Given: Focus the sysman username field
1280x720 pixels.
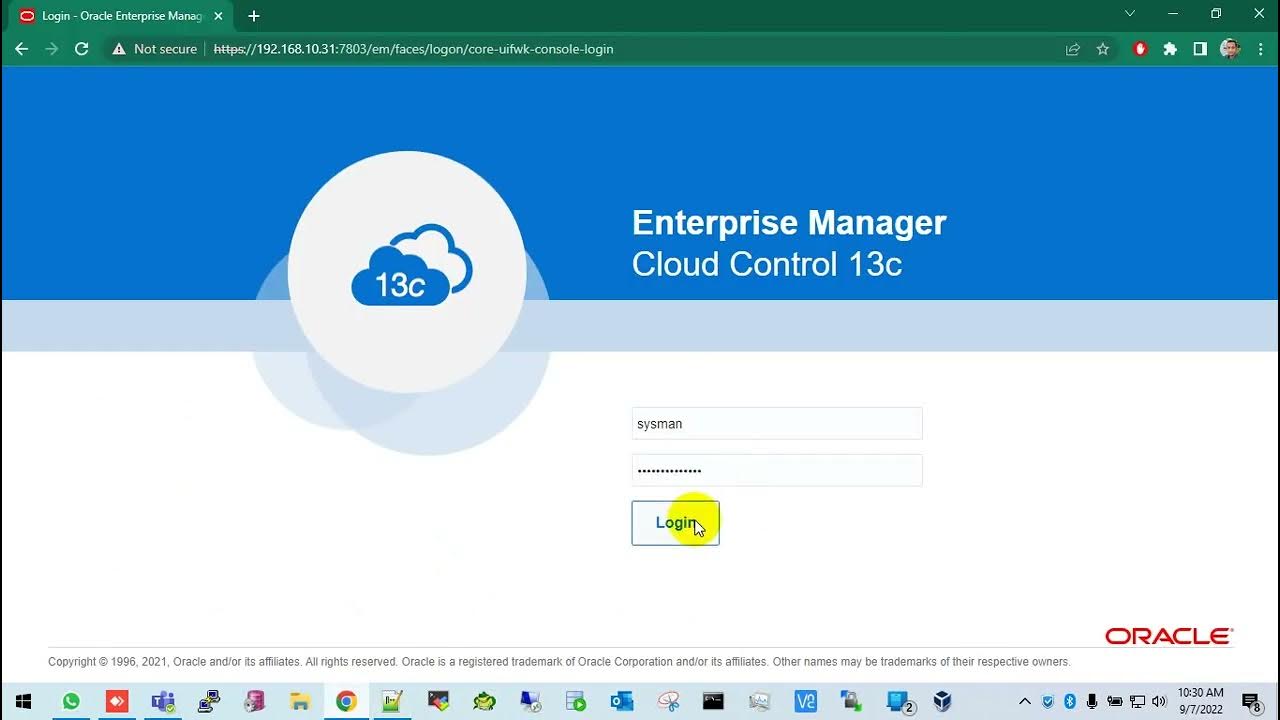Looking at the screenshot, I should coord(777,423).
